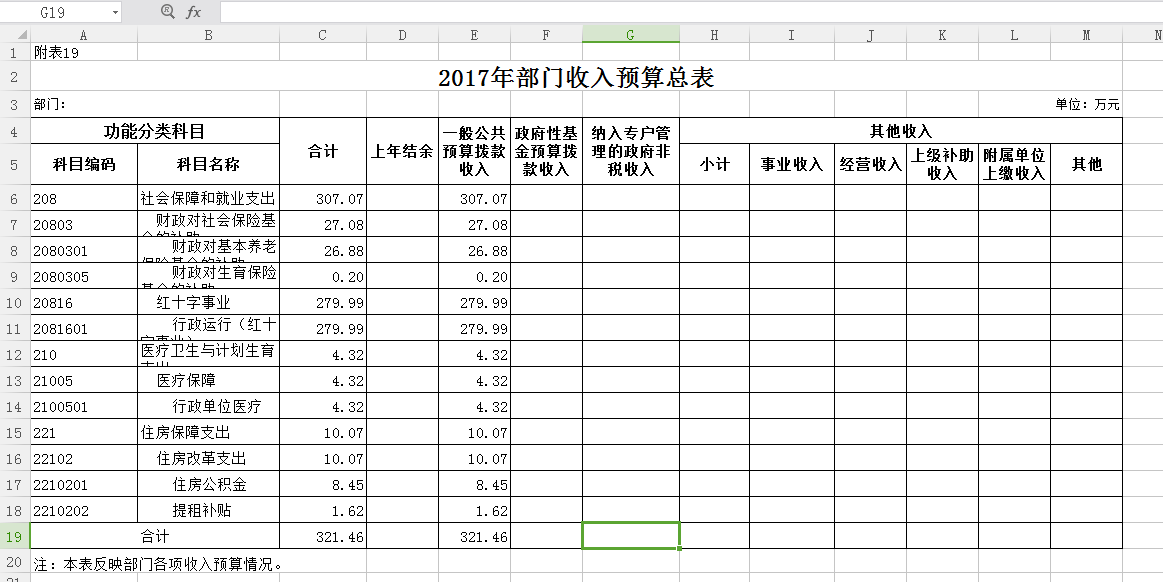Click subject code 2100501 cell
This screenshot has width=1163, height=582.
point(84,406)
